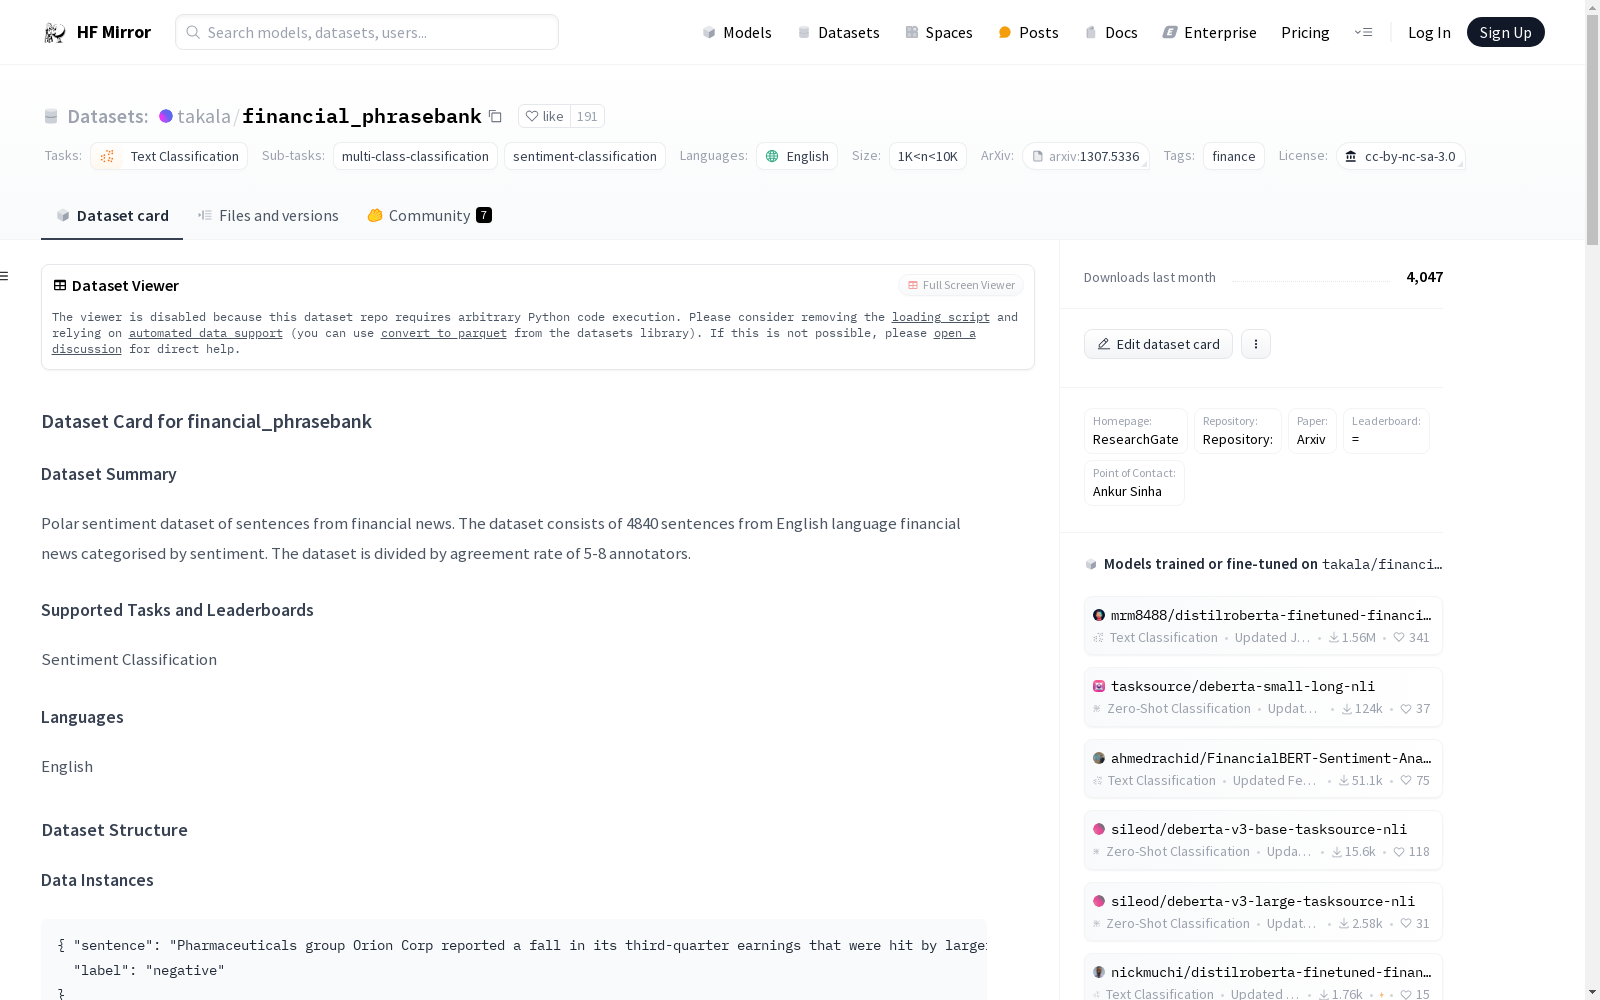Open the Community tab
This screenshot has height=1000, width=1600.
coord(429,216)
